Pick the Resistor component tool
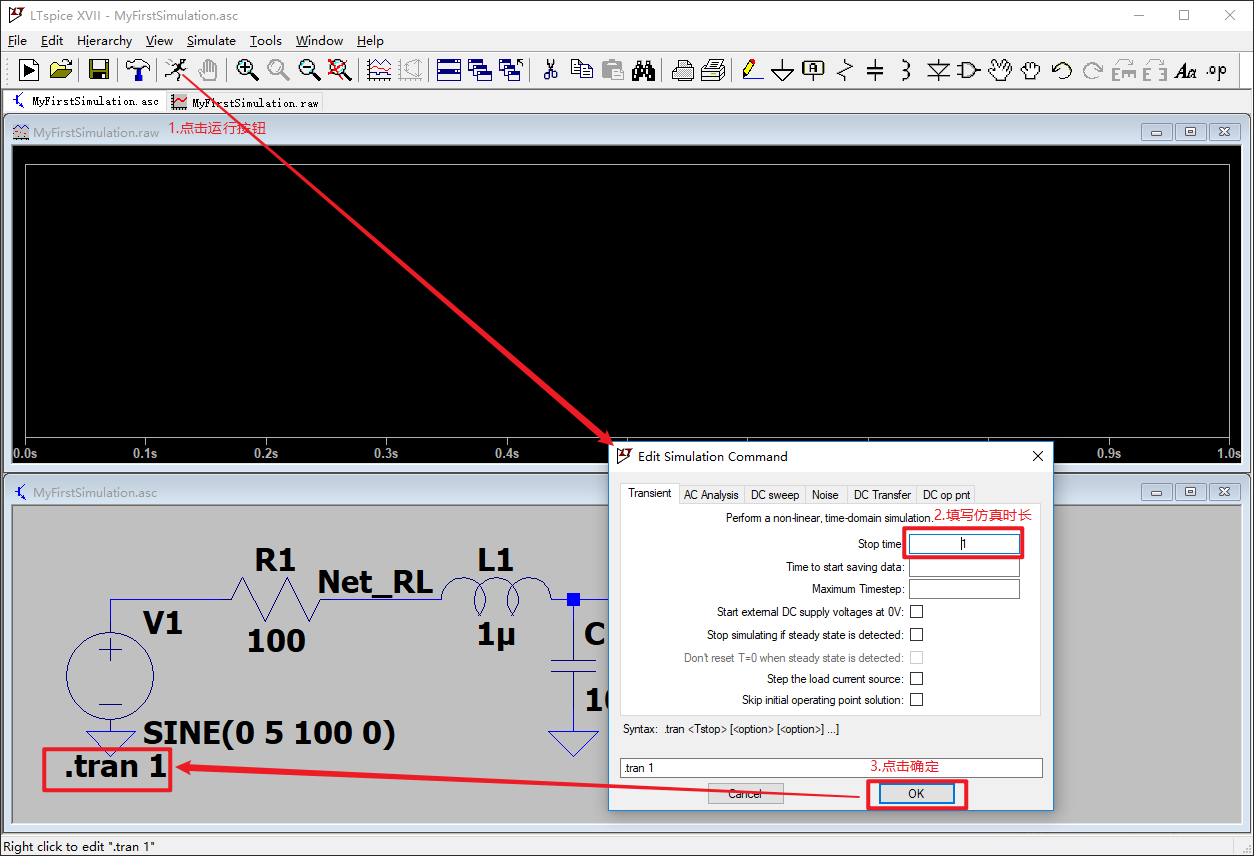 [843, 70]
